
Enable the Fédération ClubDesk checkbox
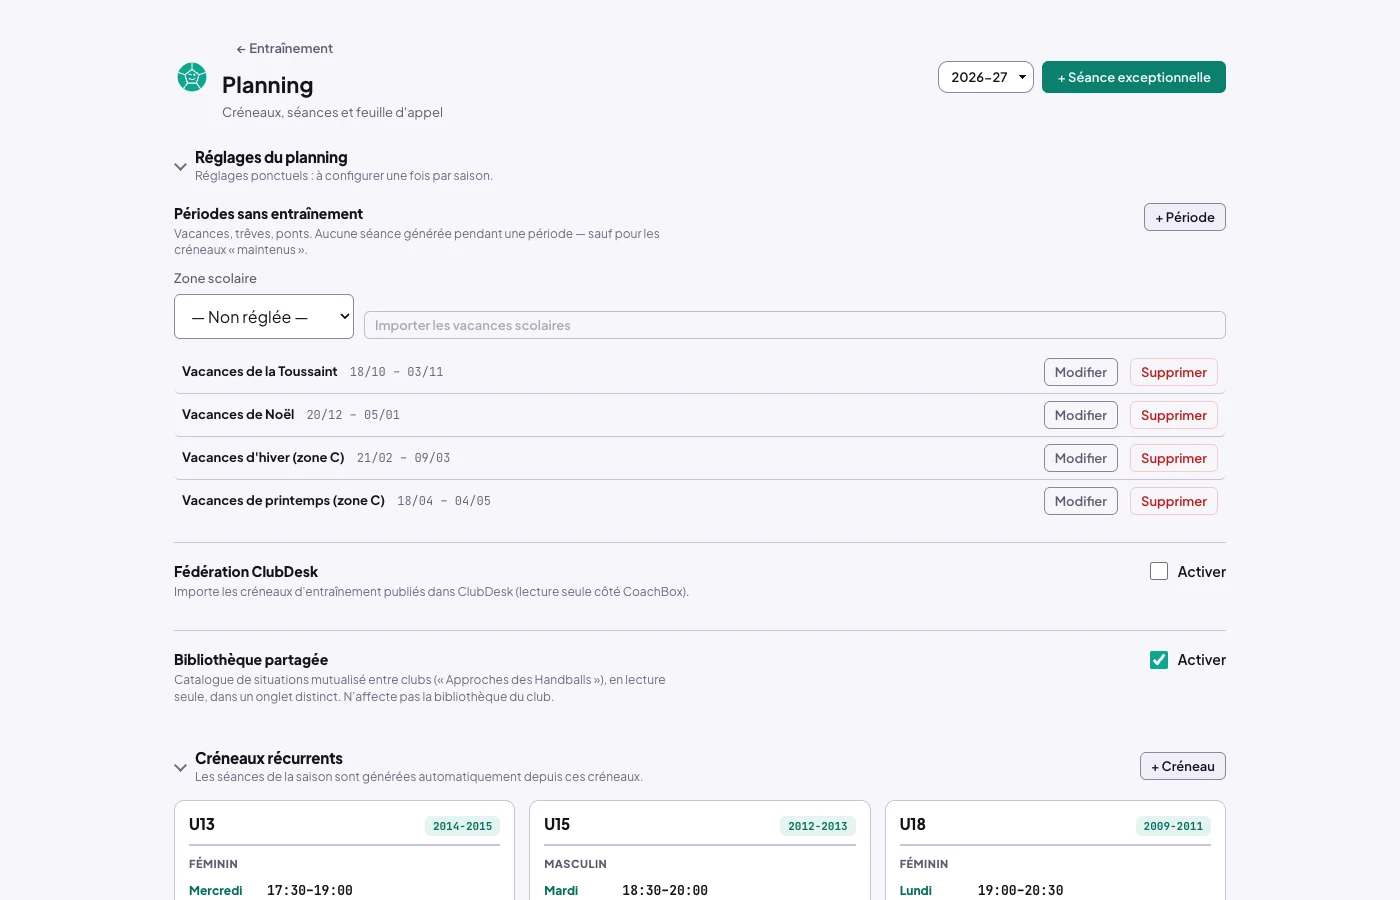(1159, 571)
